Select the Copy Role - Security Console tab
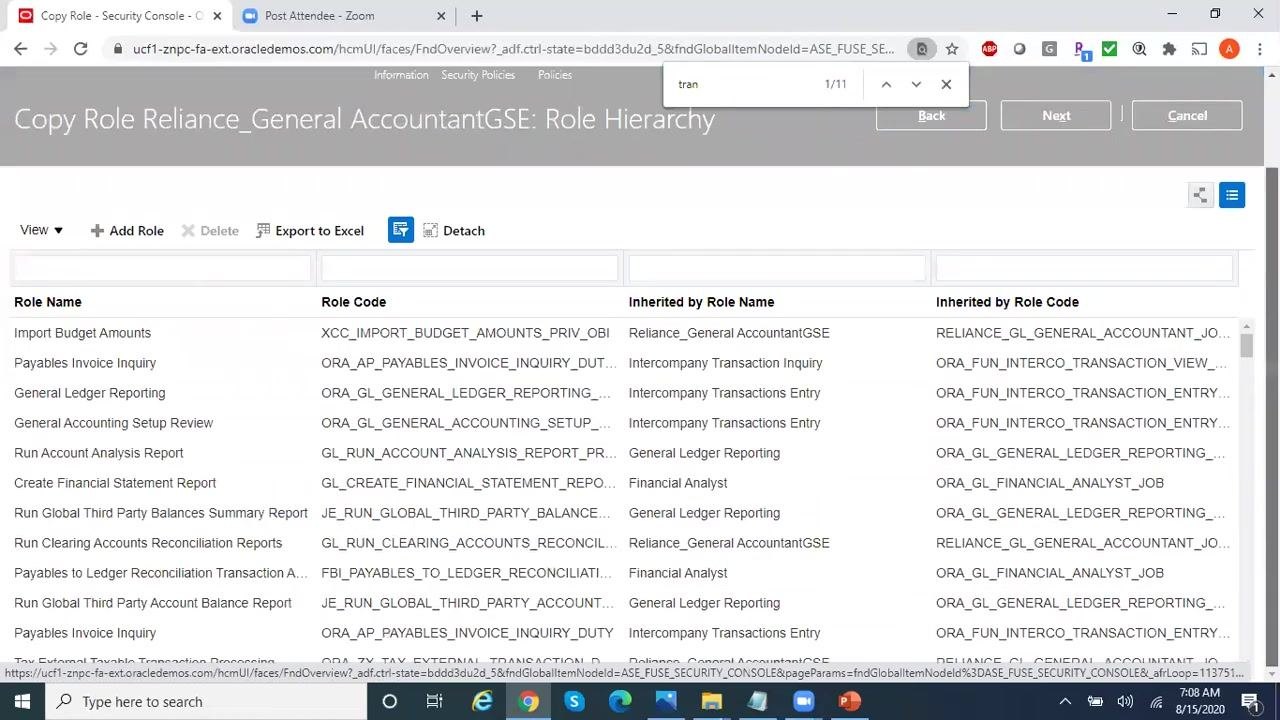Viewport: 1280px width, 720px height. (120, 16)
